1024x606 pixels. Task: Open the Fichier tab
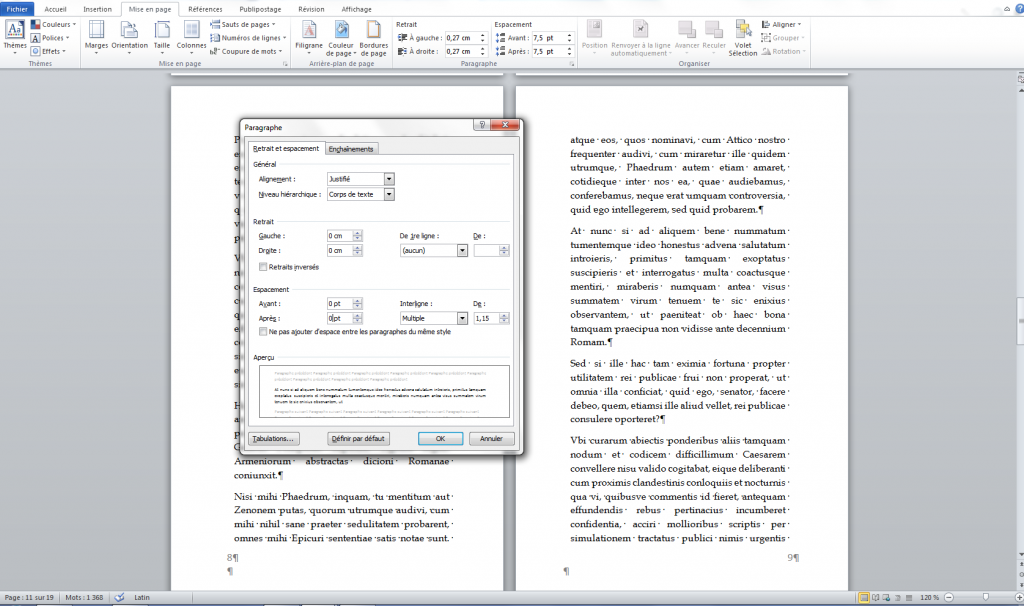point(17,9)
